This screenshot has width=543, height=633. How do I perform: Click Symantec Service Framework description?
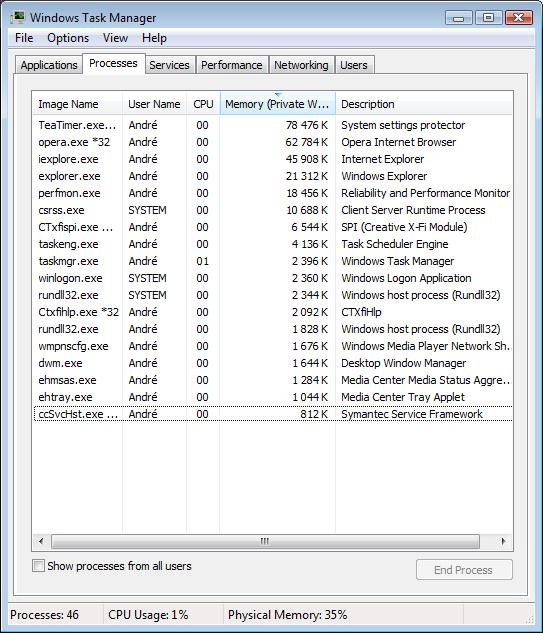click(412, 414)
